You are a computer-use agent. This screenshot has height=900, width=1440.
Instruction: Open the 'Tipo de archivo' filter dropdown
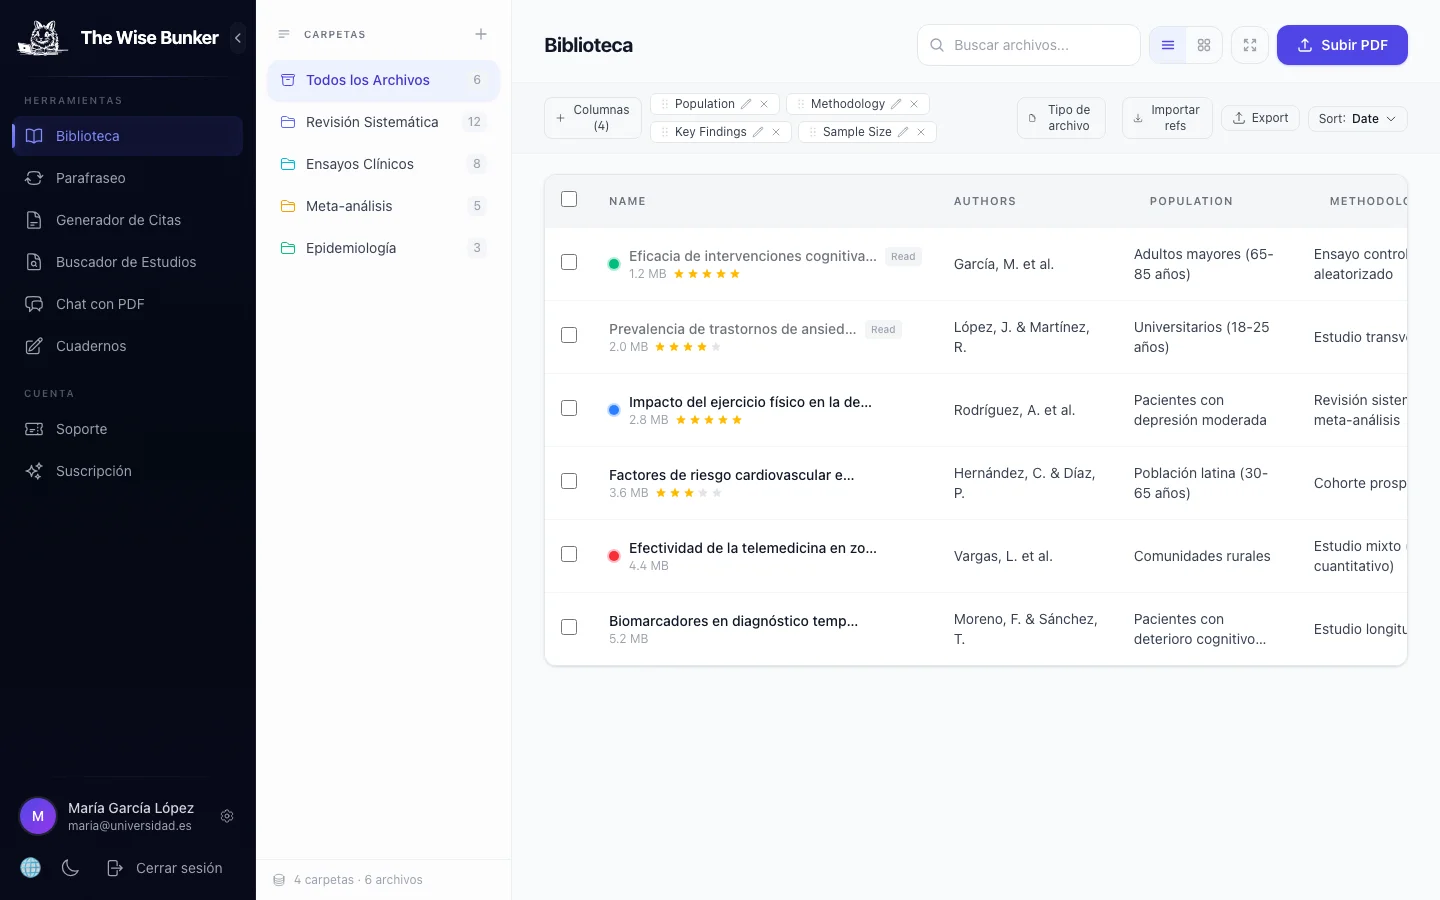click(x=1061, y=118)
